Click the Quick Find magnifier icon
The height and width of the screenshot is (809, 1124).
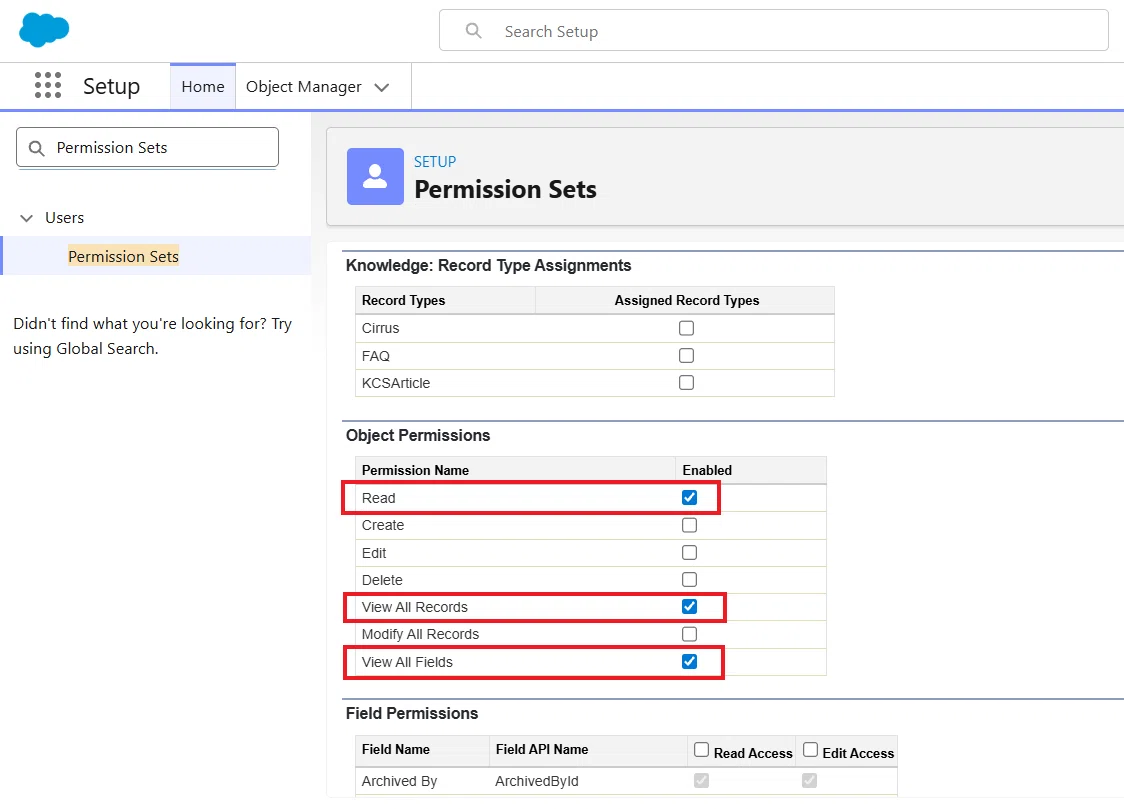[x=37, y=148]
